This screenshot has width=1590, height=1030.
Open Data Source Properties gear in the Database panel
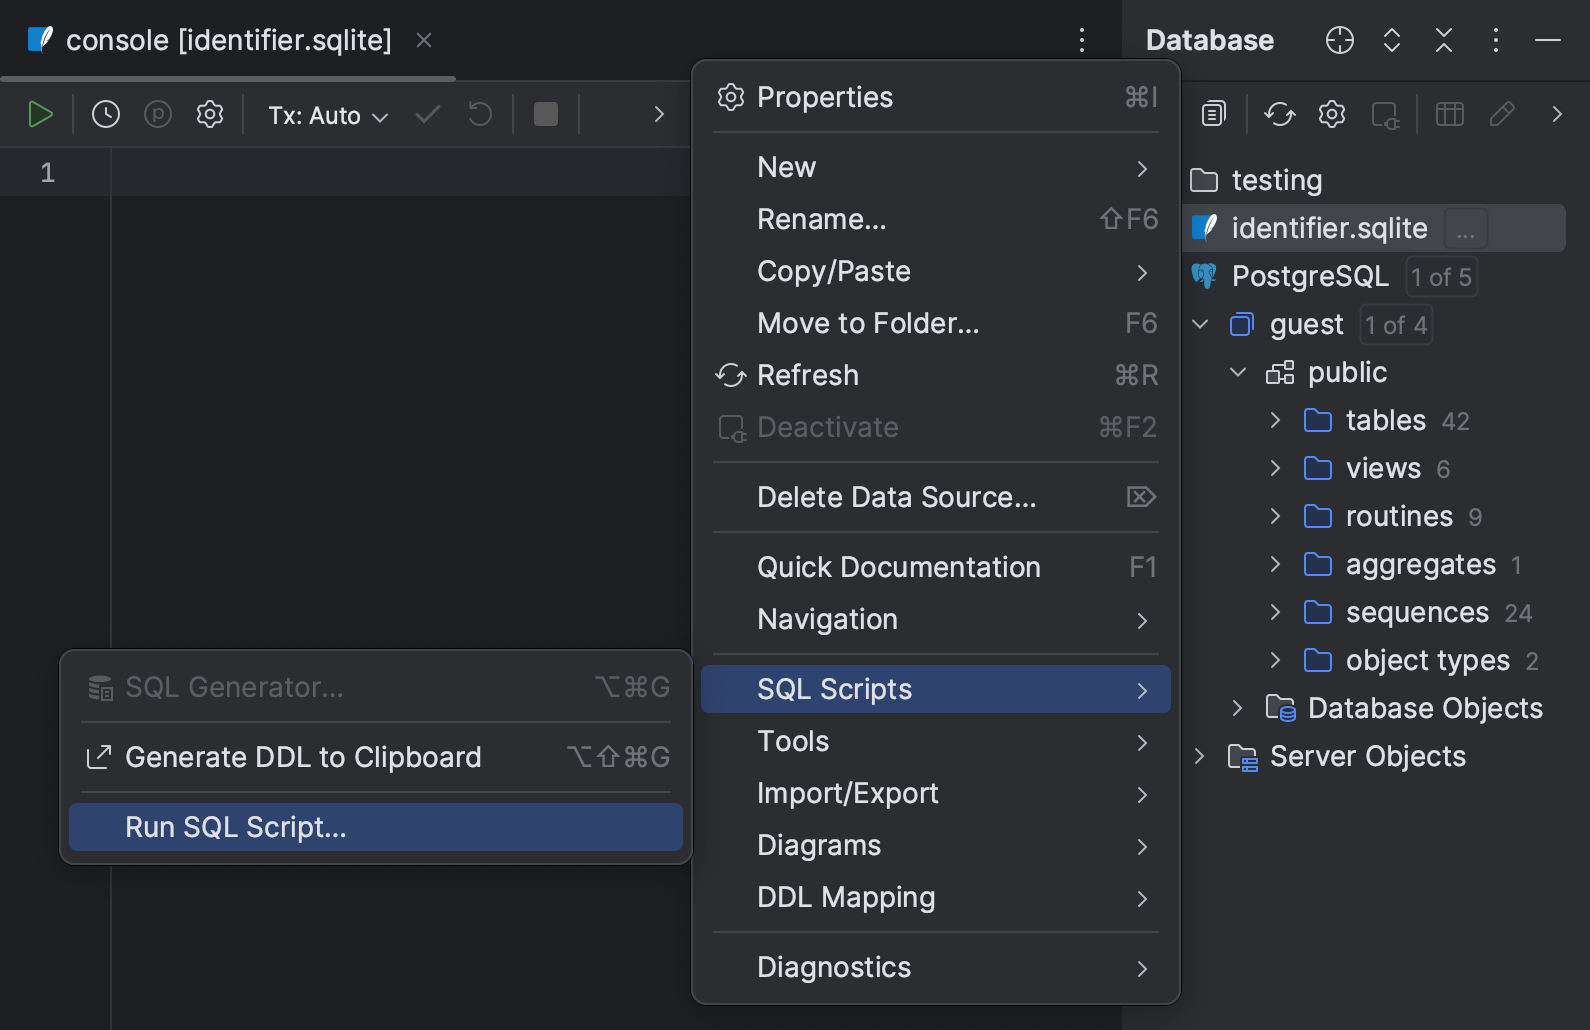(x=1331, y=115)
